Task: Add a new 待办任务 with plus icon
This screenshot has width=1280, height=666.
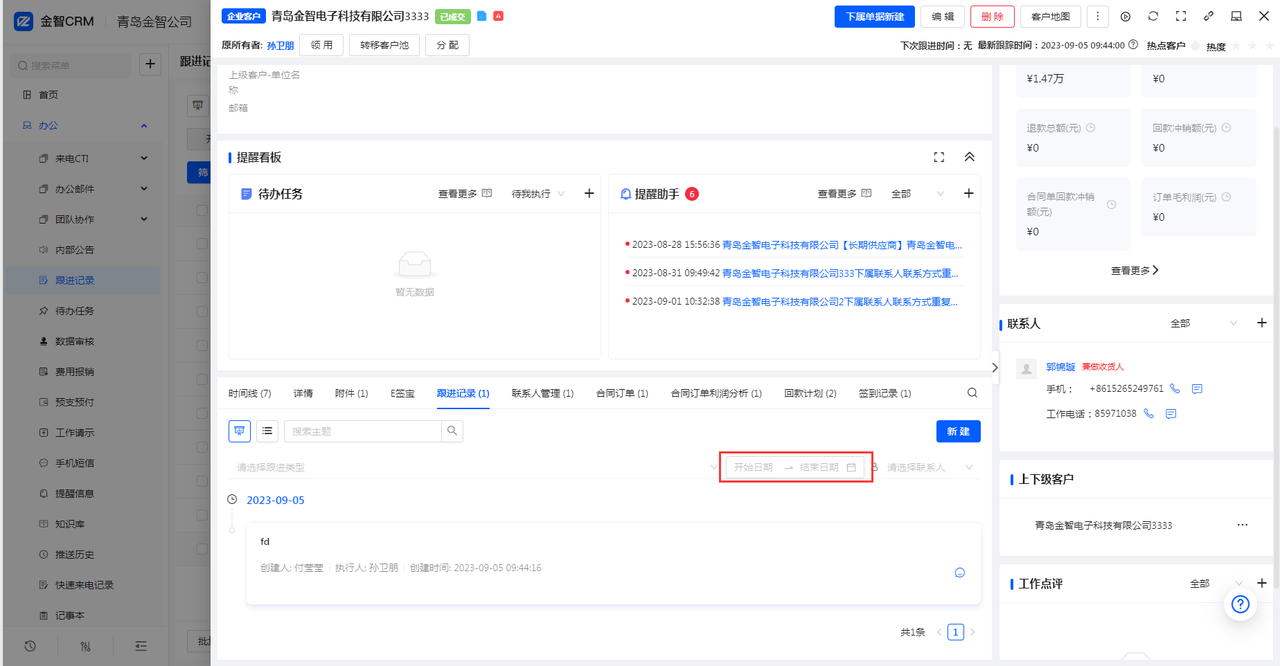Action: (589, 194)
